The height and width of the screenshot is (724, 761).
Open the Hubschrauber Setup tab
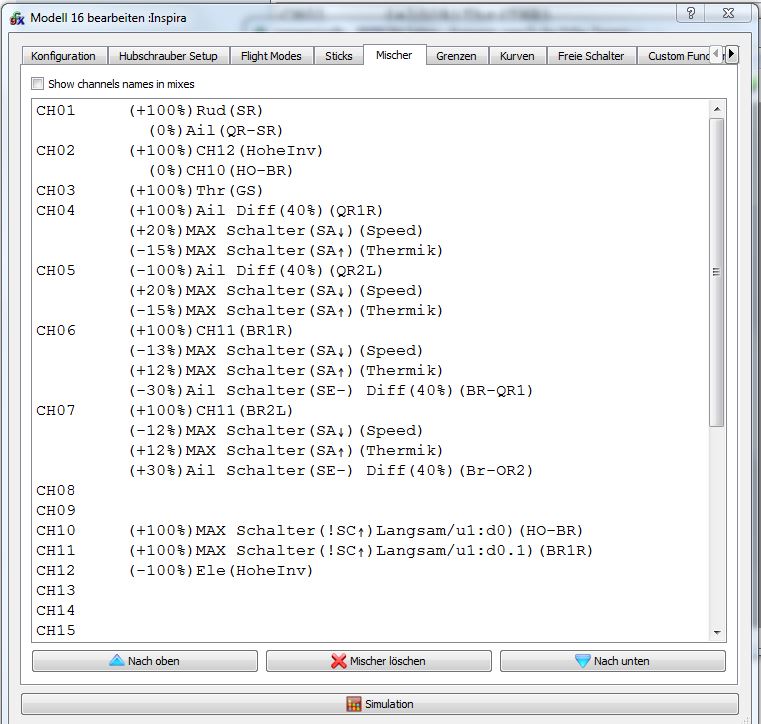coord(168,56)
